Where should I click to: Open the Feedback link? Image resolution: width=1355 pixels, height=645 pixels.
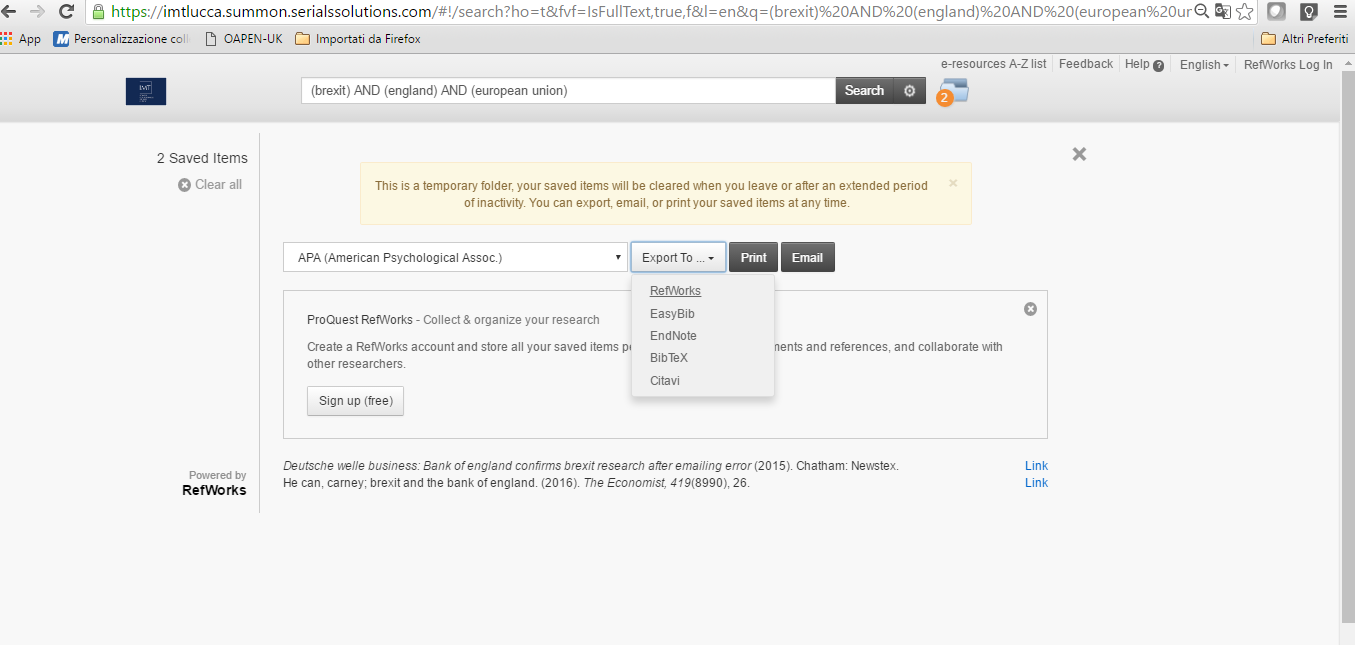tap(1085, 64)
